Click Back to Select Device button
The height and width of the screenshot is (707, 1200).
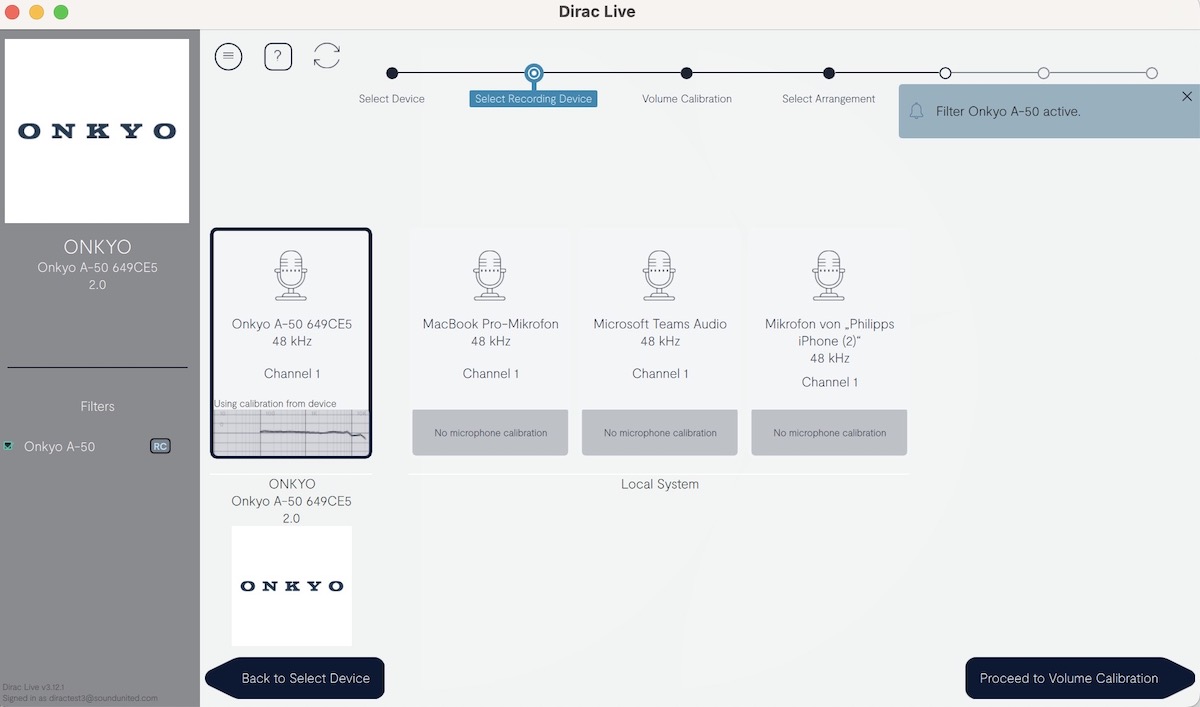[x=299, y=678]
